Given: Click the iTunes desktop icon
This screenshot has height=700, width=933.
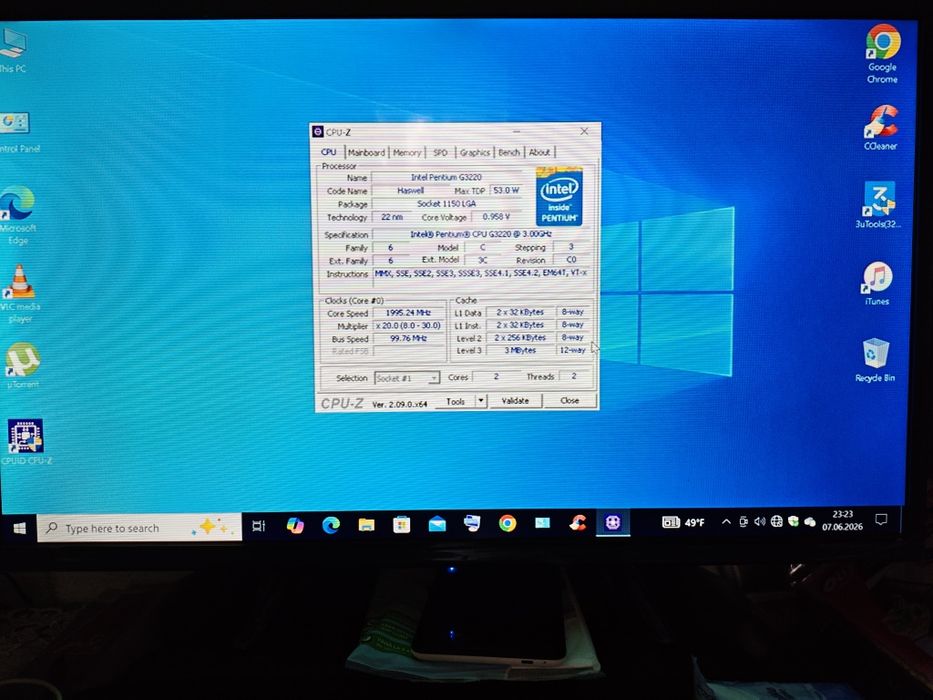Looking at the screenshot, I should [x=878, y=283].
